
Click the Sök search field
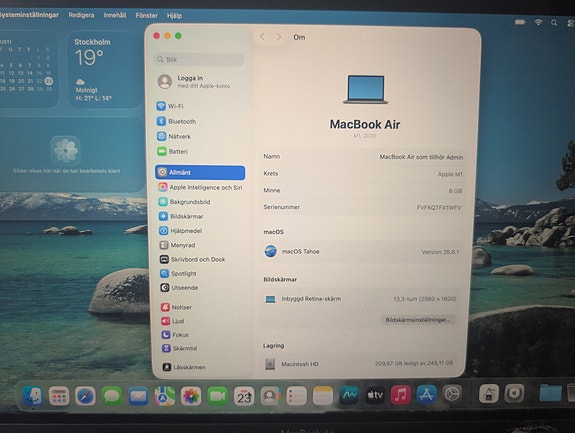point(199,59)
